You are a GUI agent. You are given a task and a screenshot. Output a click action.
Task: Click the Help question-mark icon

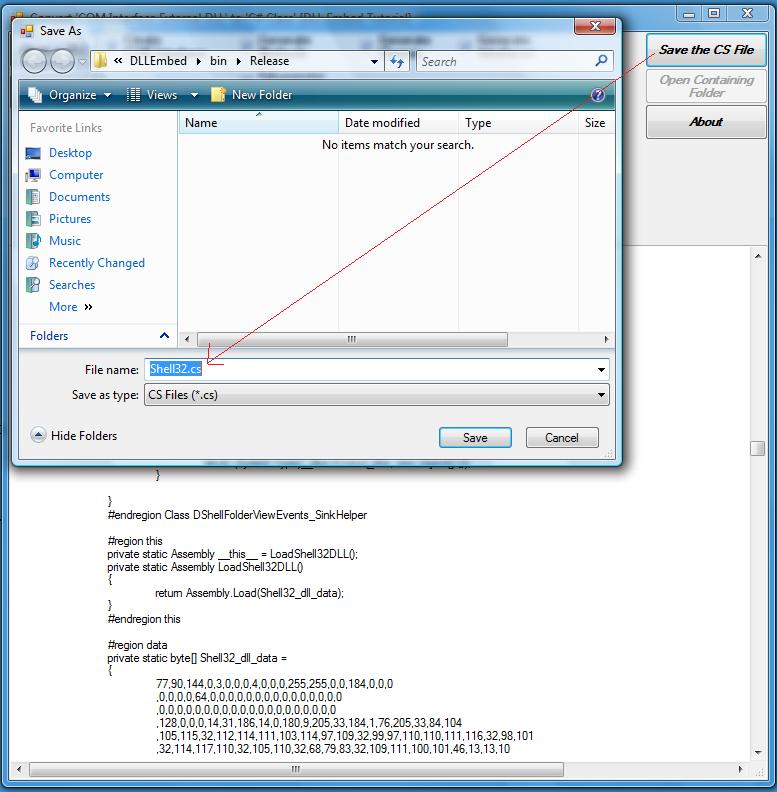tap(598, 95)
